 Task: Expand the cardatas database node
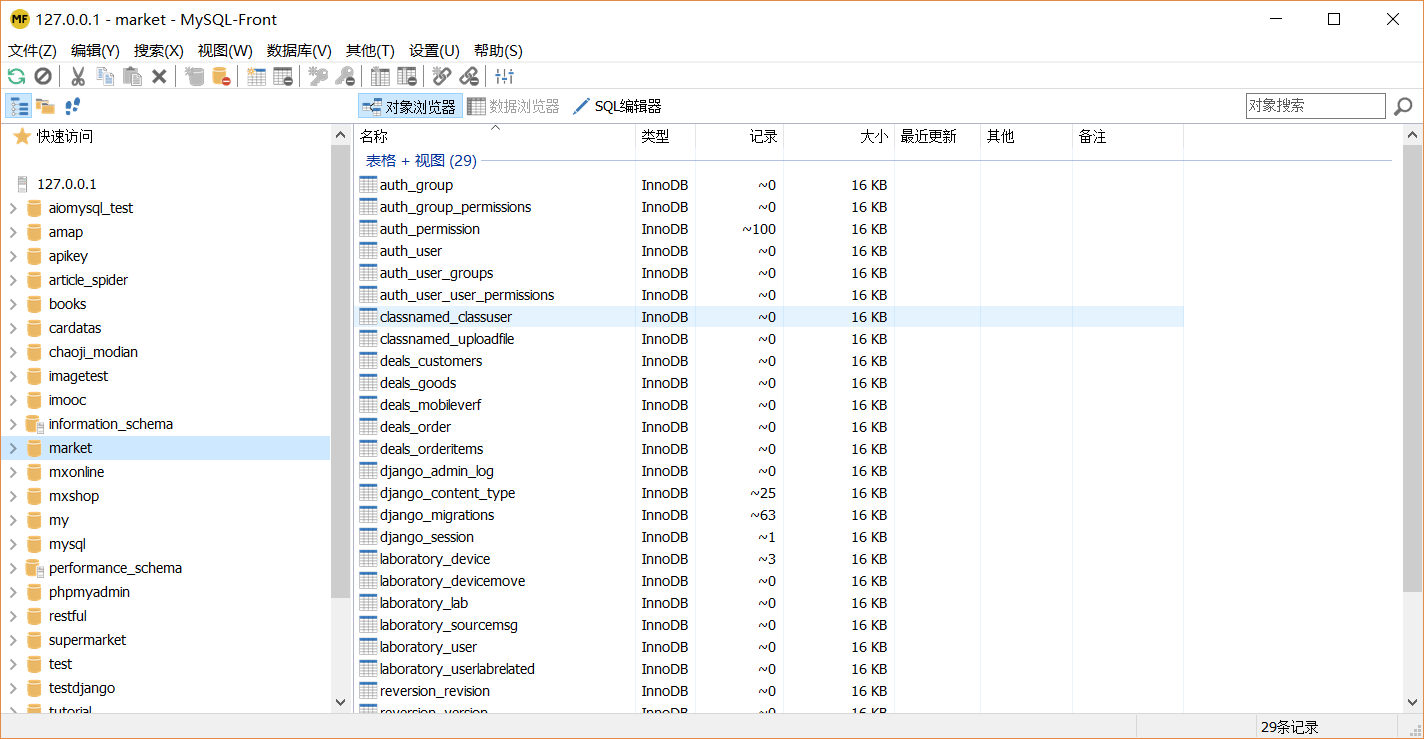point(13,328)
